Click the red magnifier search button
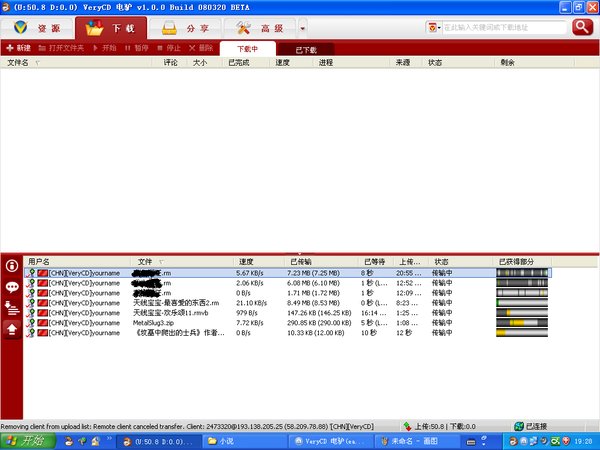The width and height of the screenshot is (600, 450). tap(582, 27)
